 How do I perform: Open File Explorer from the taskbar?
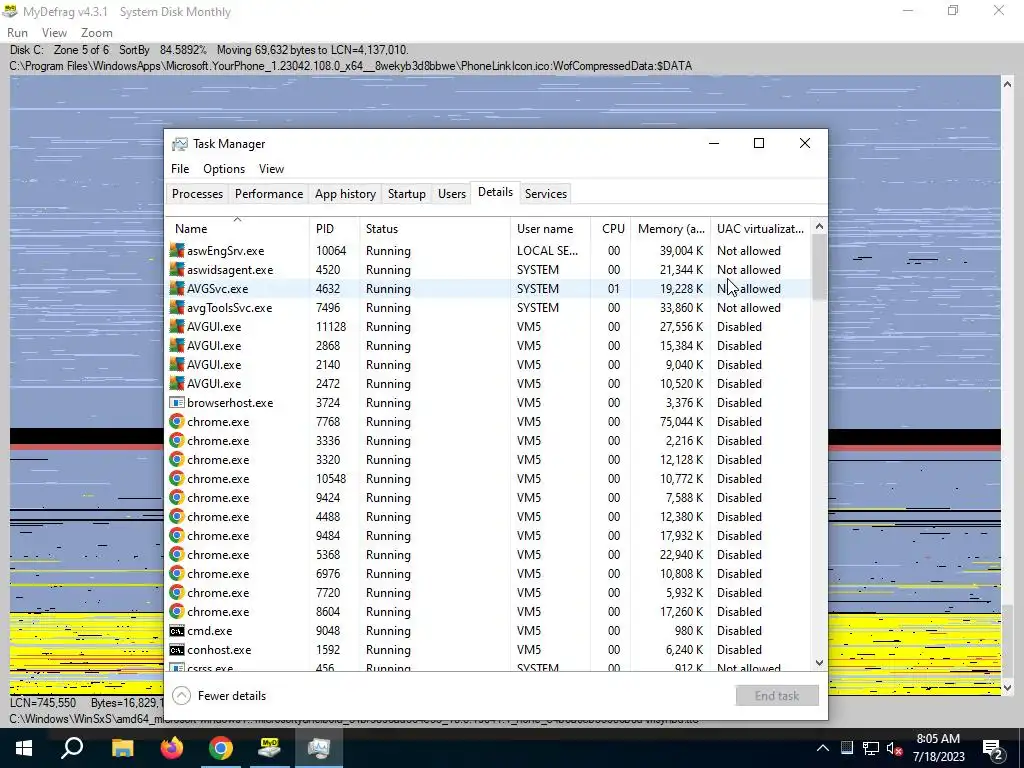coord(122,748)
